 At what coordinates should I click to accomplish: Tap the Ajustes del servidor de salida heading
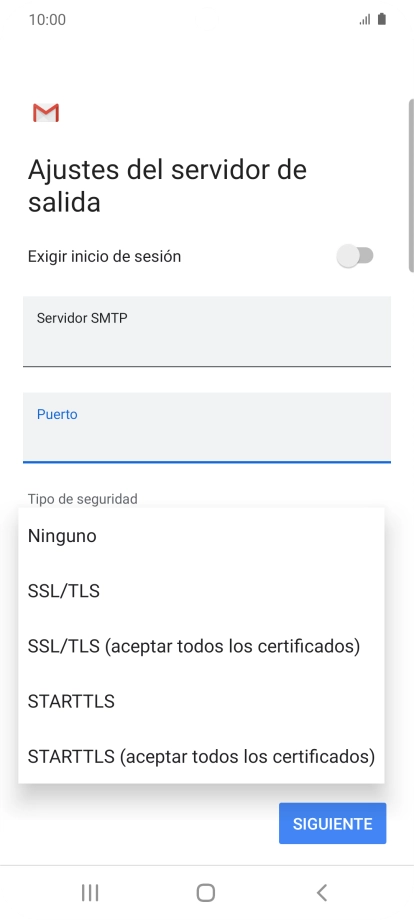click(167, 185)
